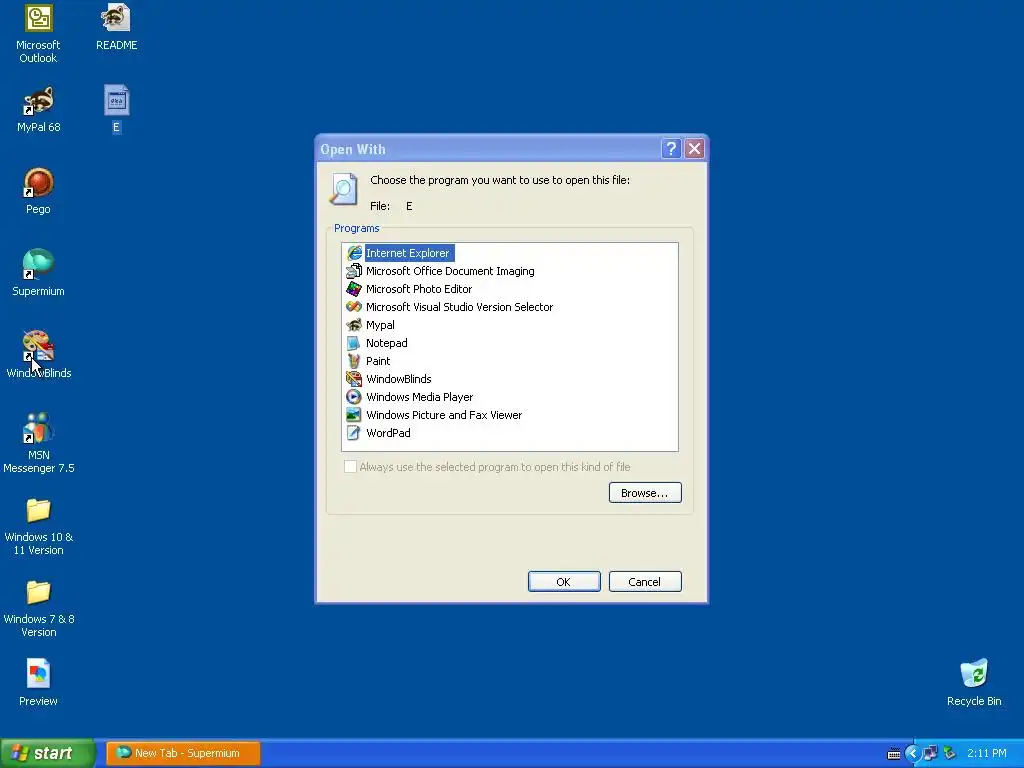Choose WindowBlinds from the Programs list
The height and width of the screenshot is (768, 1024).
398,379
